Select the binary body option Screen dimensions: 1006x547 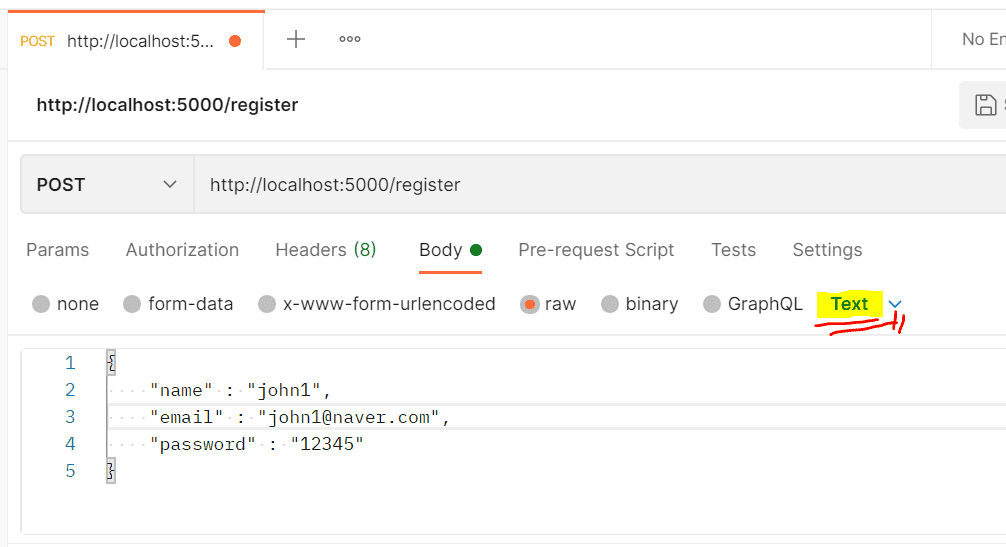pyautogui.click(x=640, y=304)
